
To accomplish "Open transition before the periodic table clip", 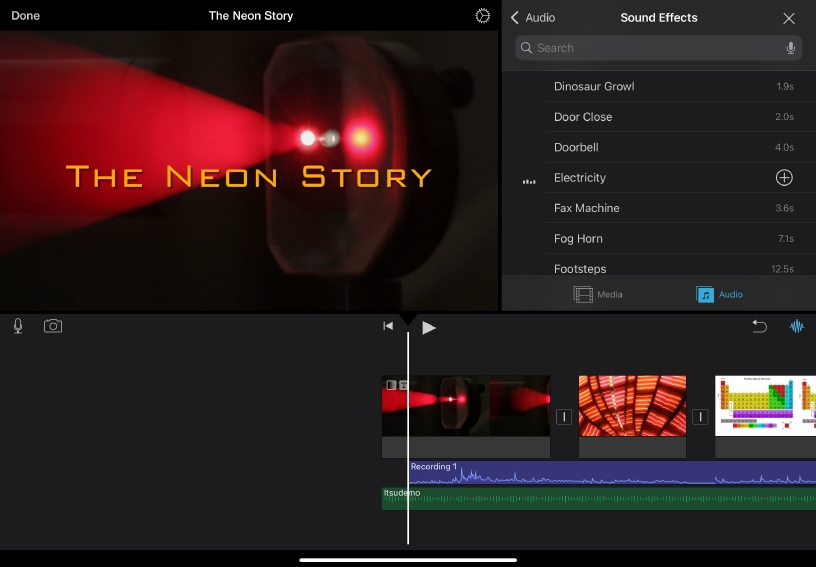I will 700,417.
